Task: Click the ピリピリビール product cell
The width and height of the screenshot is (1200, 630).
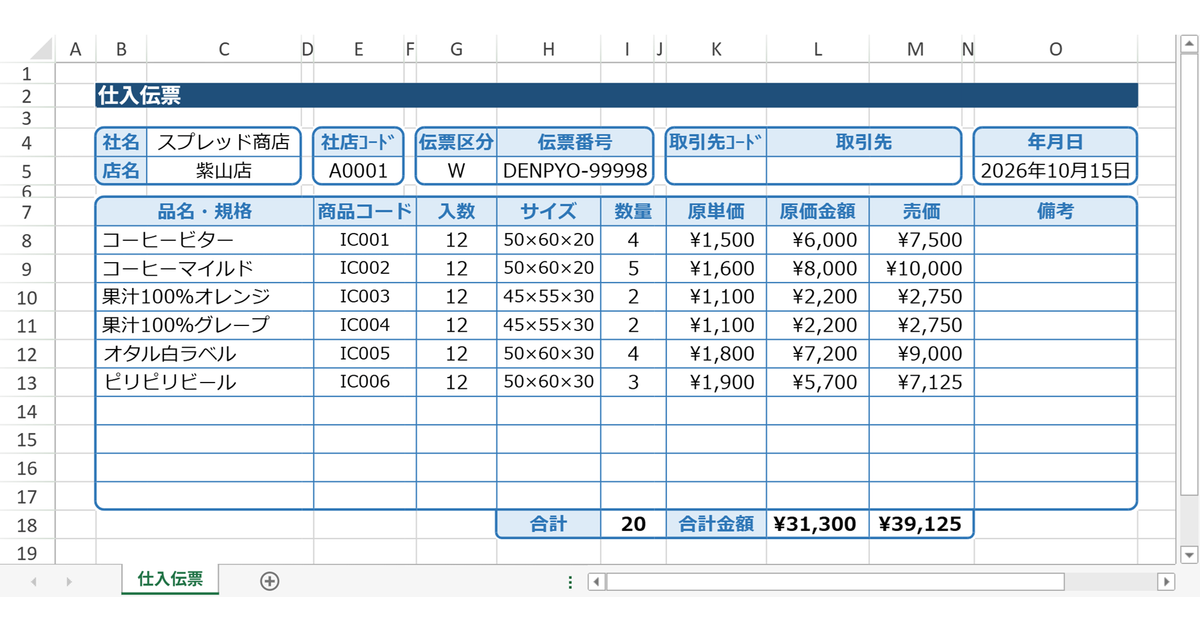Action: coord(205,382)
